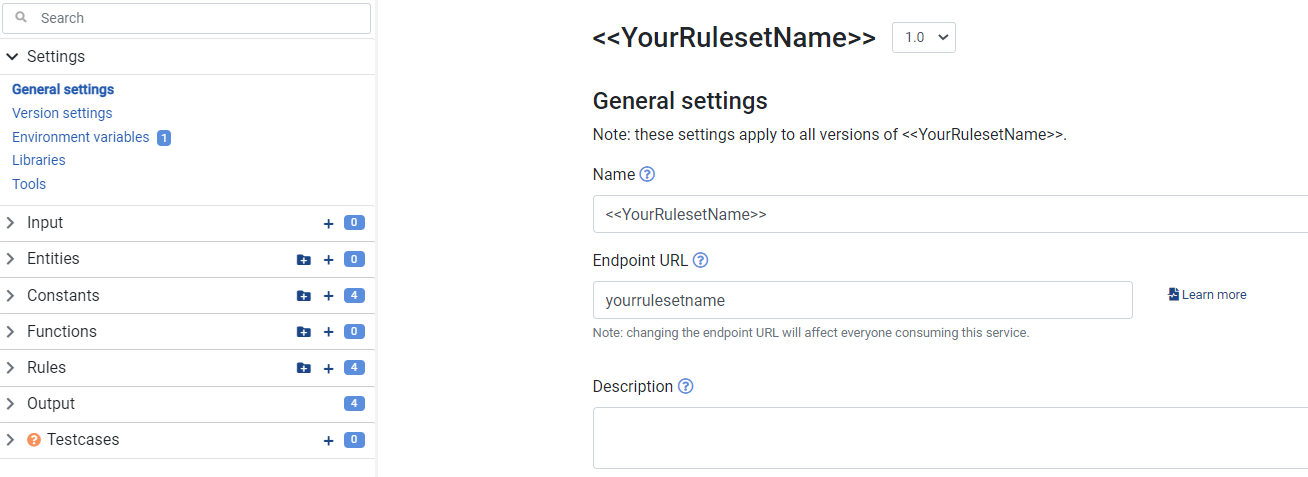Click the add folder icon for Entities
1308x477 pixels.
[304, 260]
